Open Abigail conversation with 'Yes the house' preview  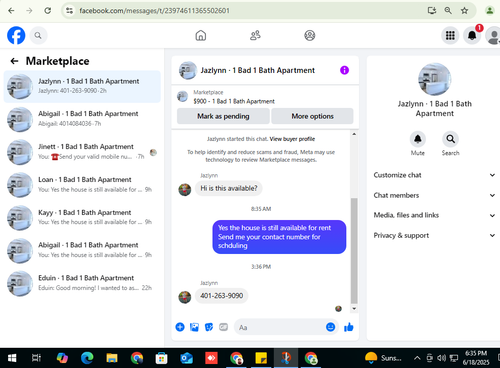click(x=82, y=250)
